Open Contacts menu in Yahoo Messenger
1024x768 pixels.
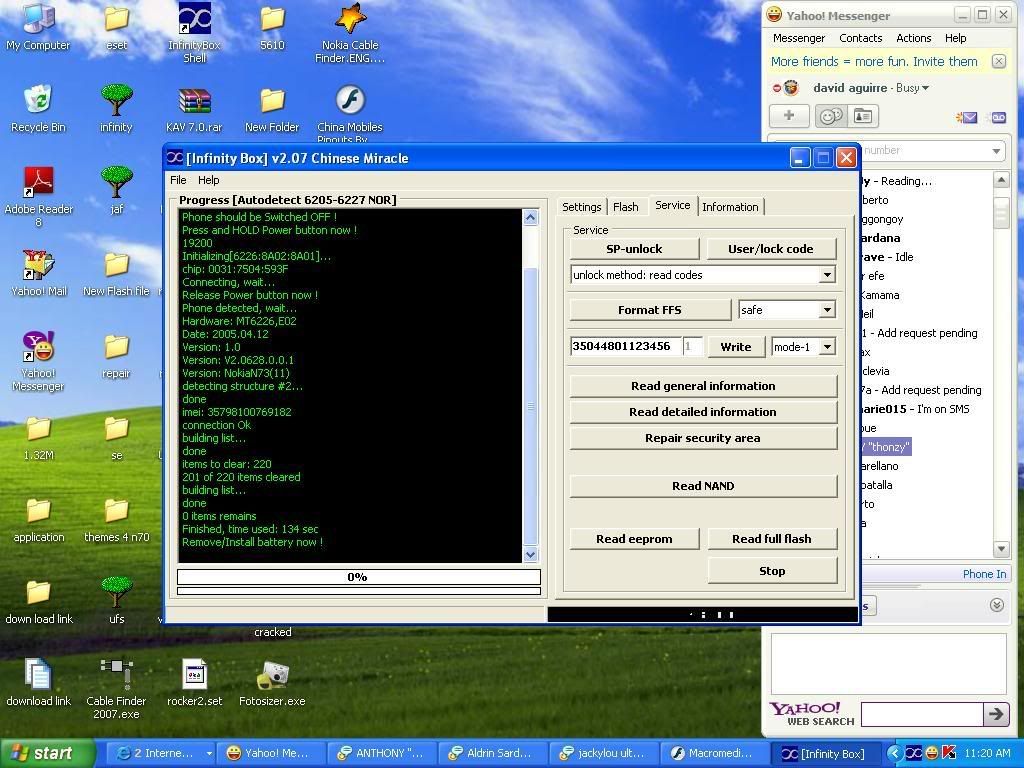tap(860, 38)
